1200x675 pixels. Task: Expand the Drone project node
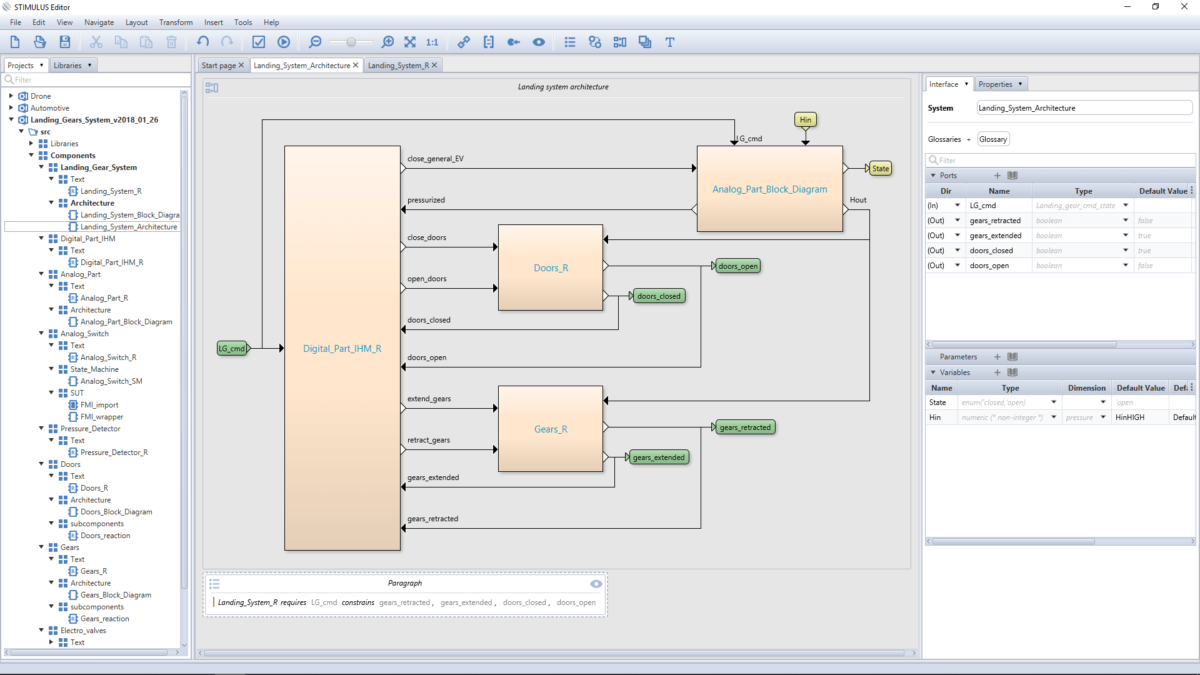pyautogui.click(x=11, y=96)
